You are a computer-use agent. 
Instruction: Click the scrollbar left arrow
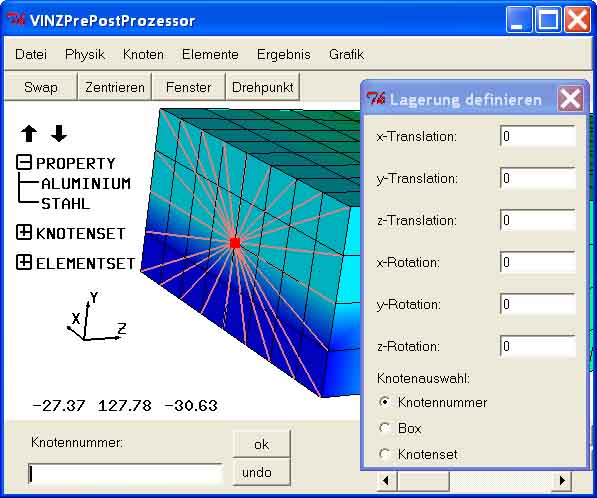click(386, 480)
